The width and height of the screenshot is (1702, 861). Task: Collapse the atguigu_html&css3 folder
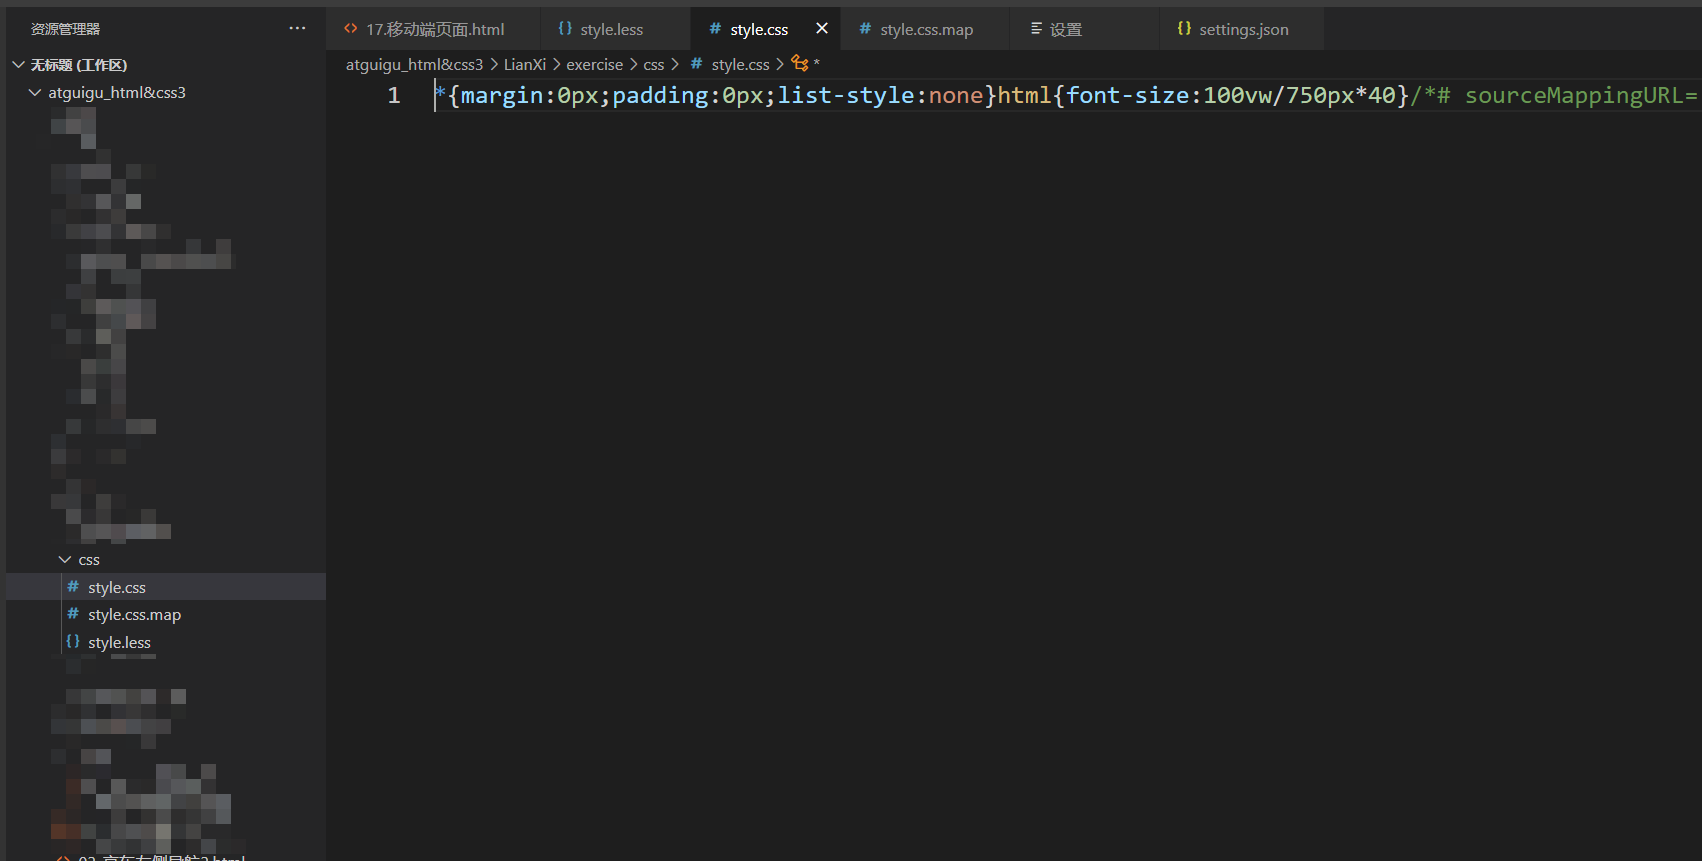click(x=35, y=93)
